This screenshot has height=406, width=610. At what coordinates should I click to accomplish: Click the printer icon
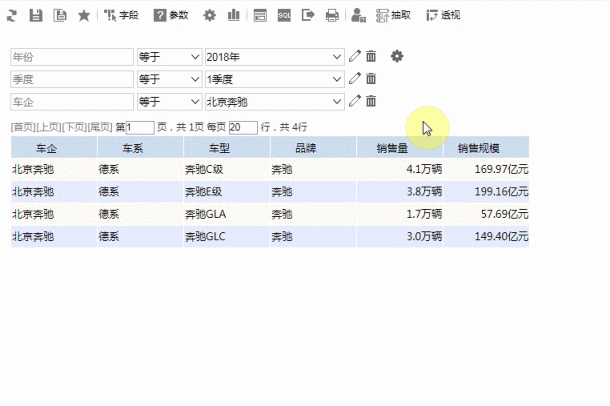pyautogui.click(x=332, y=16)
